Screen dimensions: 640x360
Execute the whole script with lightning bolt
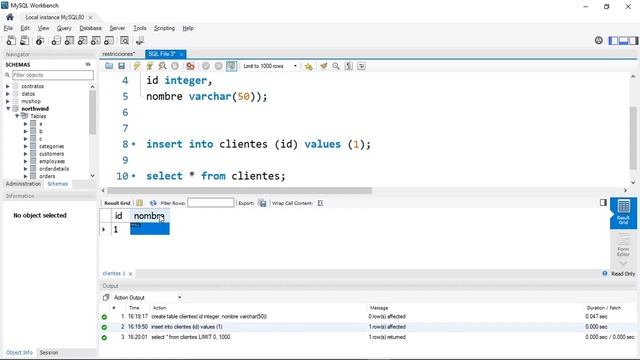(x=137, y=66)
